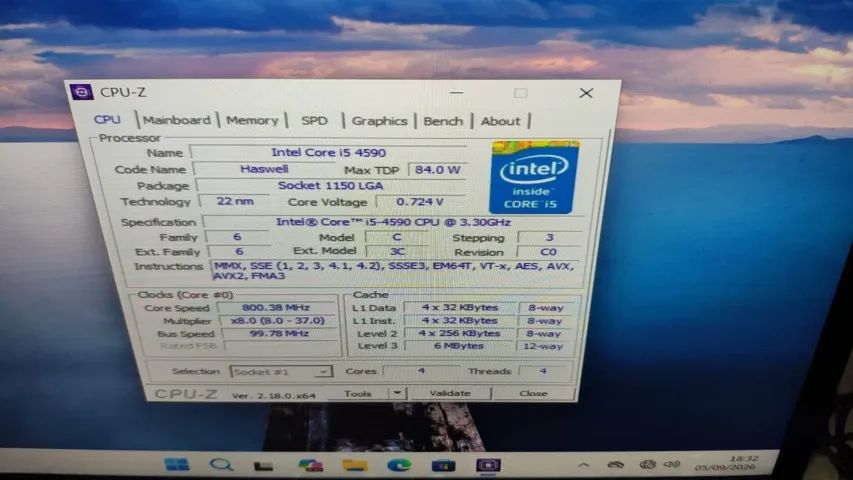The width and height of the screenshot is (853, 480).
Task: Click the Max TDP value 84.0 W
Action: coord(437,170)
